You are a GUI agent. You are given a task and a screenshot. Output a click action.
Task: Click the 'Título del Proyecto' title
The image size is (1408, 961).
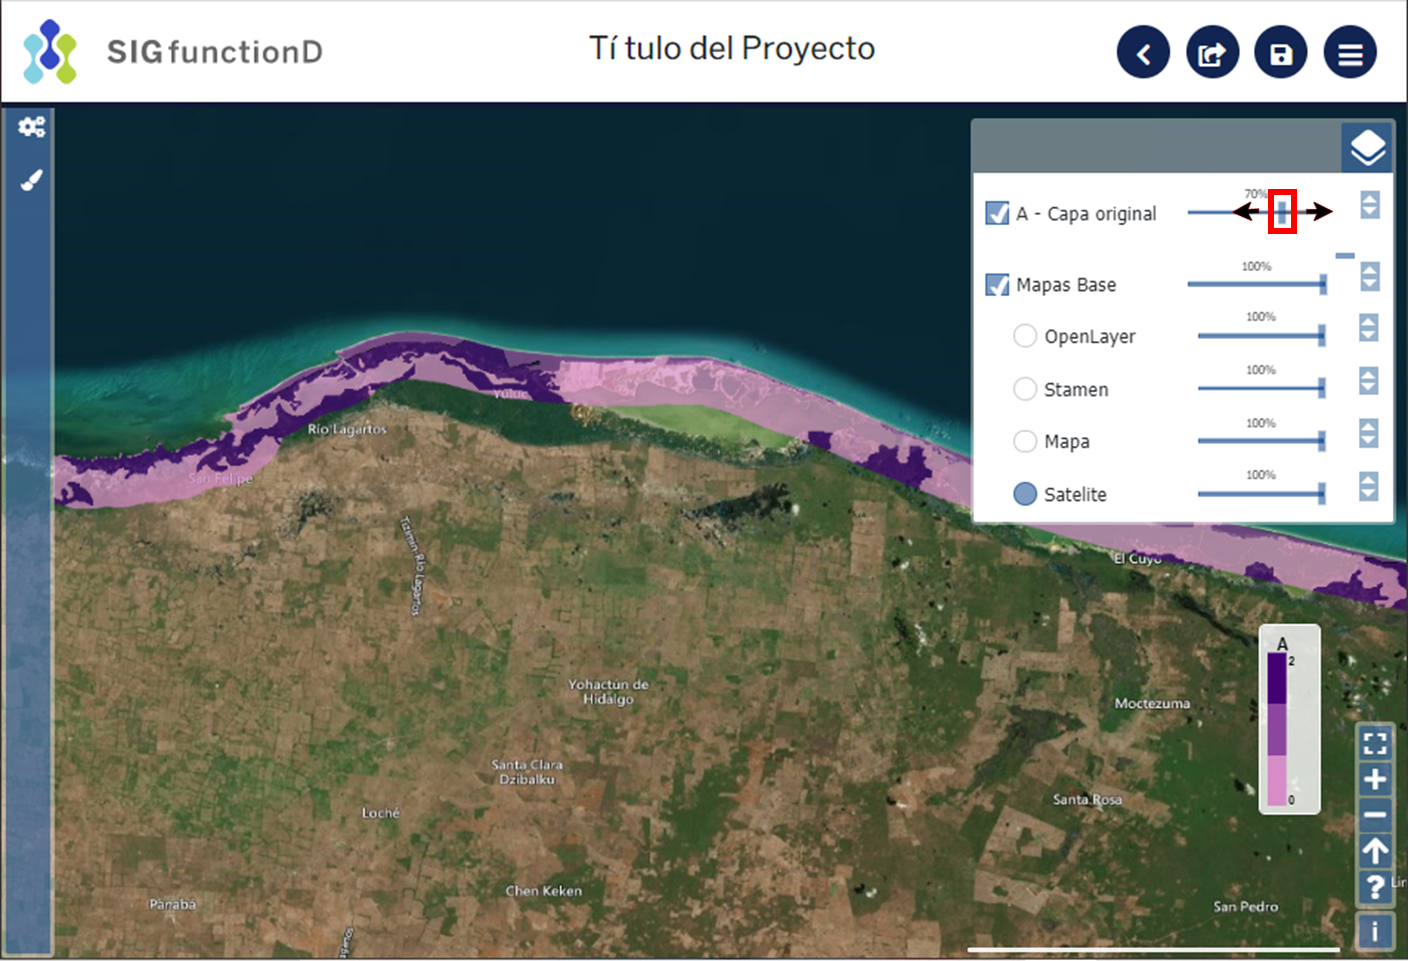732,48
